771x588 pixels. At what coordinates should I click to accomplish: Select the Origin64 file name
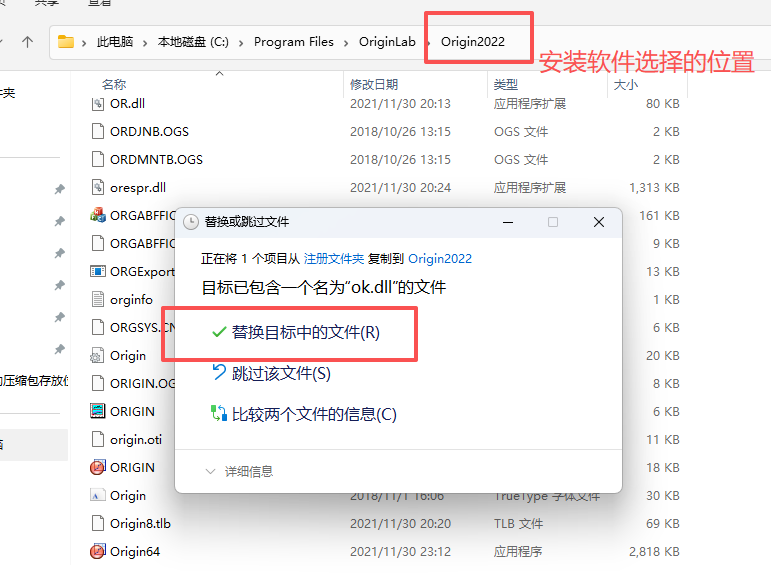click(x=135, y=552)
